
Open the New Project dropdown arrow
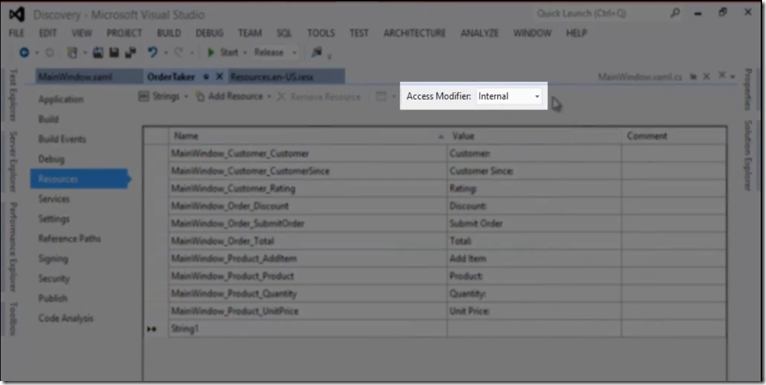[85, 52]
